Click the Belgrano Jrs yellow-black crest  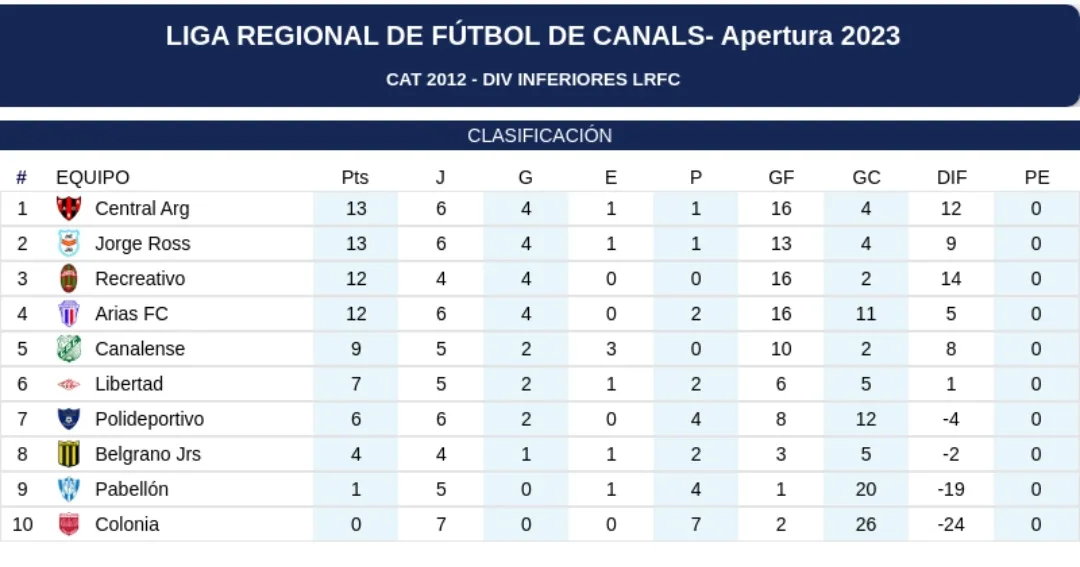pyautogui.click(x=68, y=454)
